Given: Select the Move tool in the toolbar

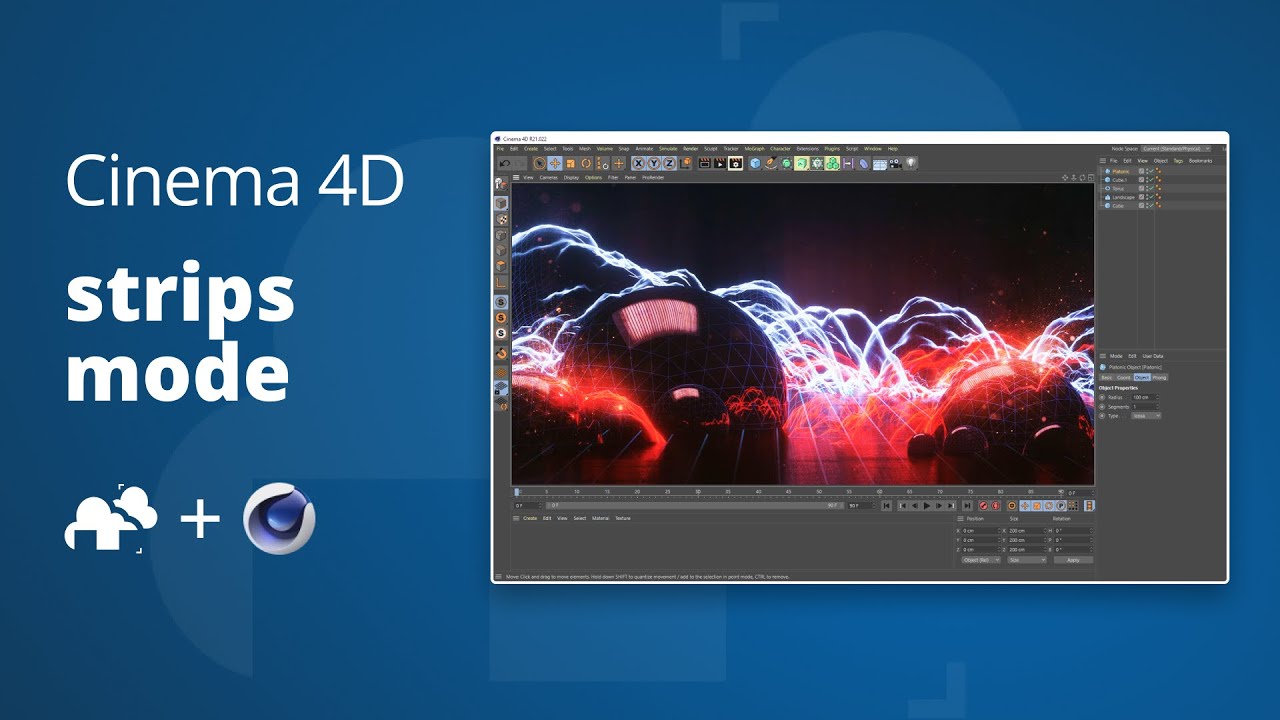Looking at the screenshot, I should [554, 163].
